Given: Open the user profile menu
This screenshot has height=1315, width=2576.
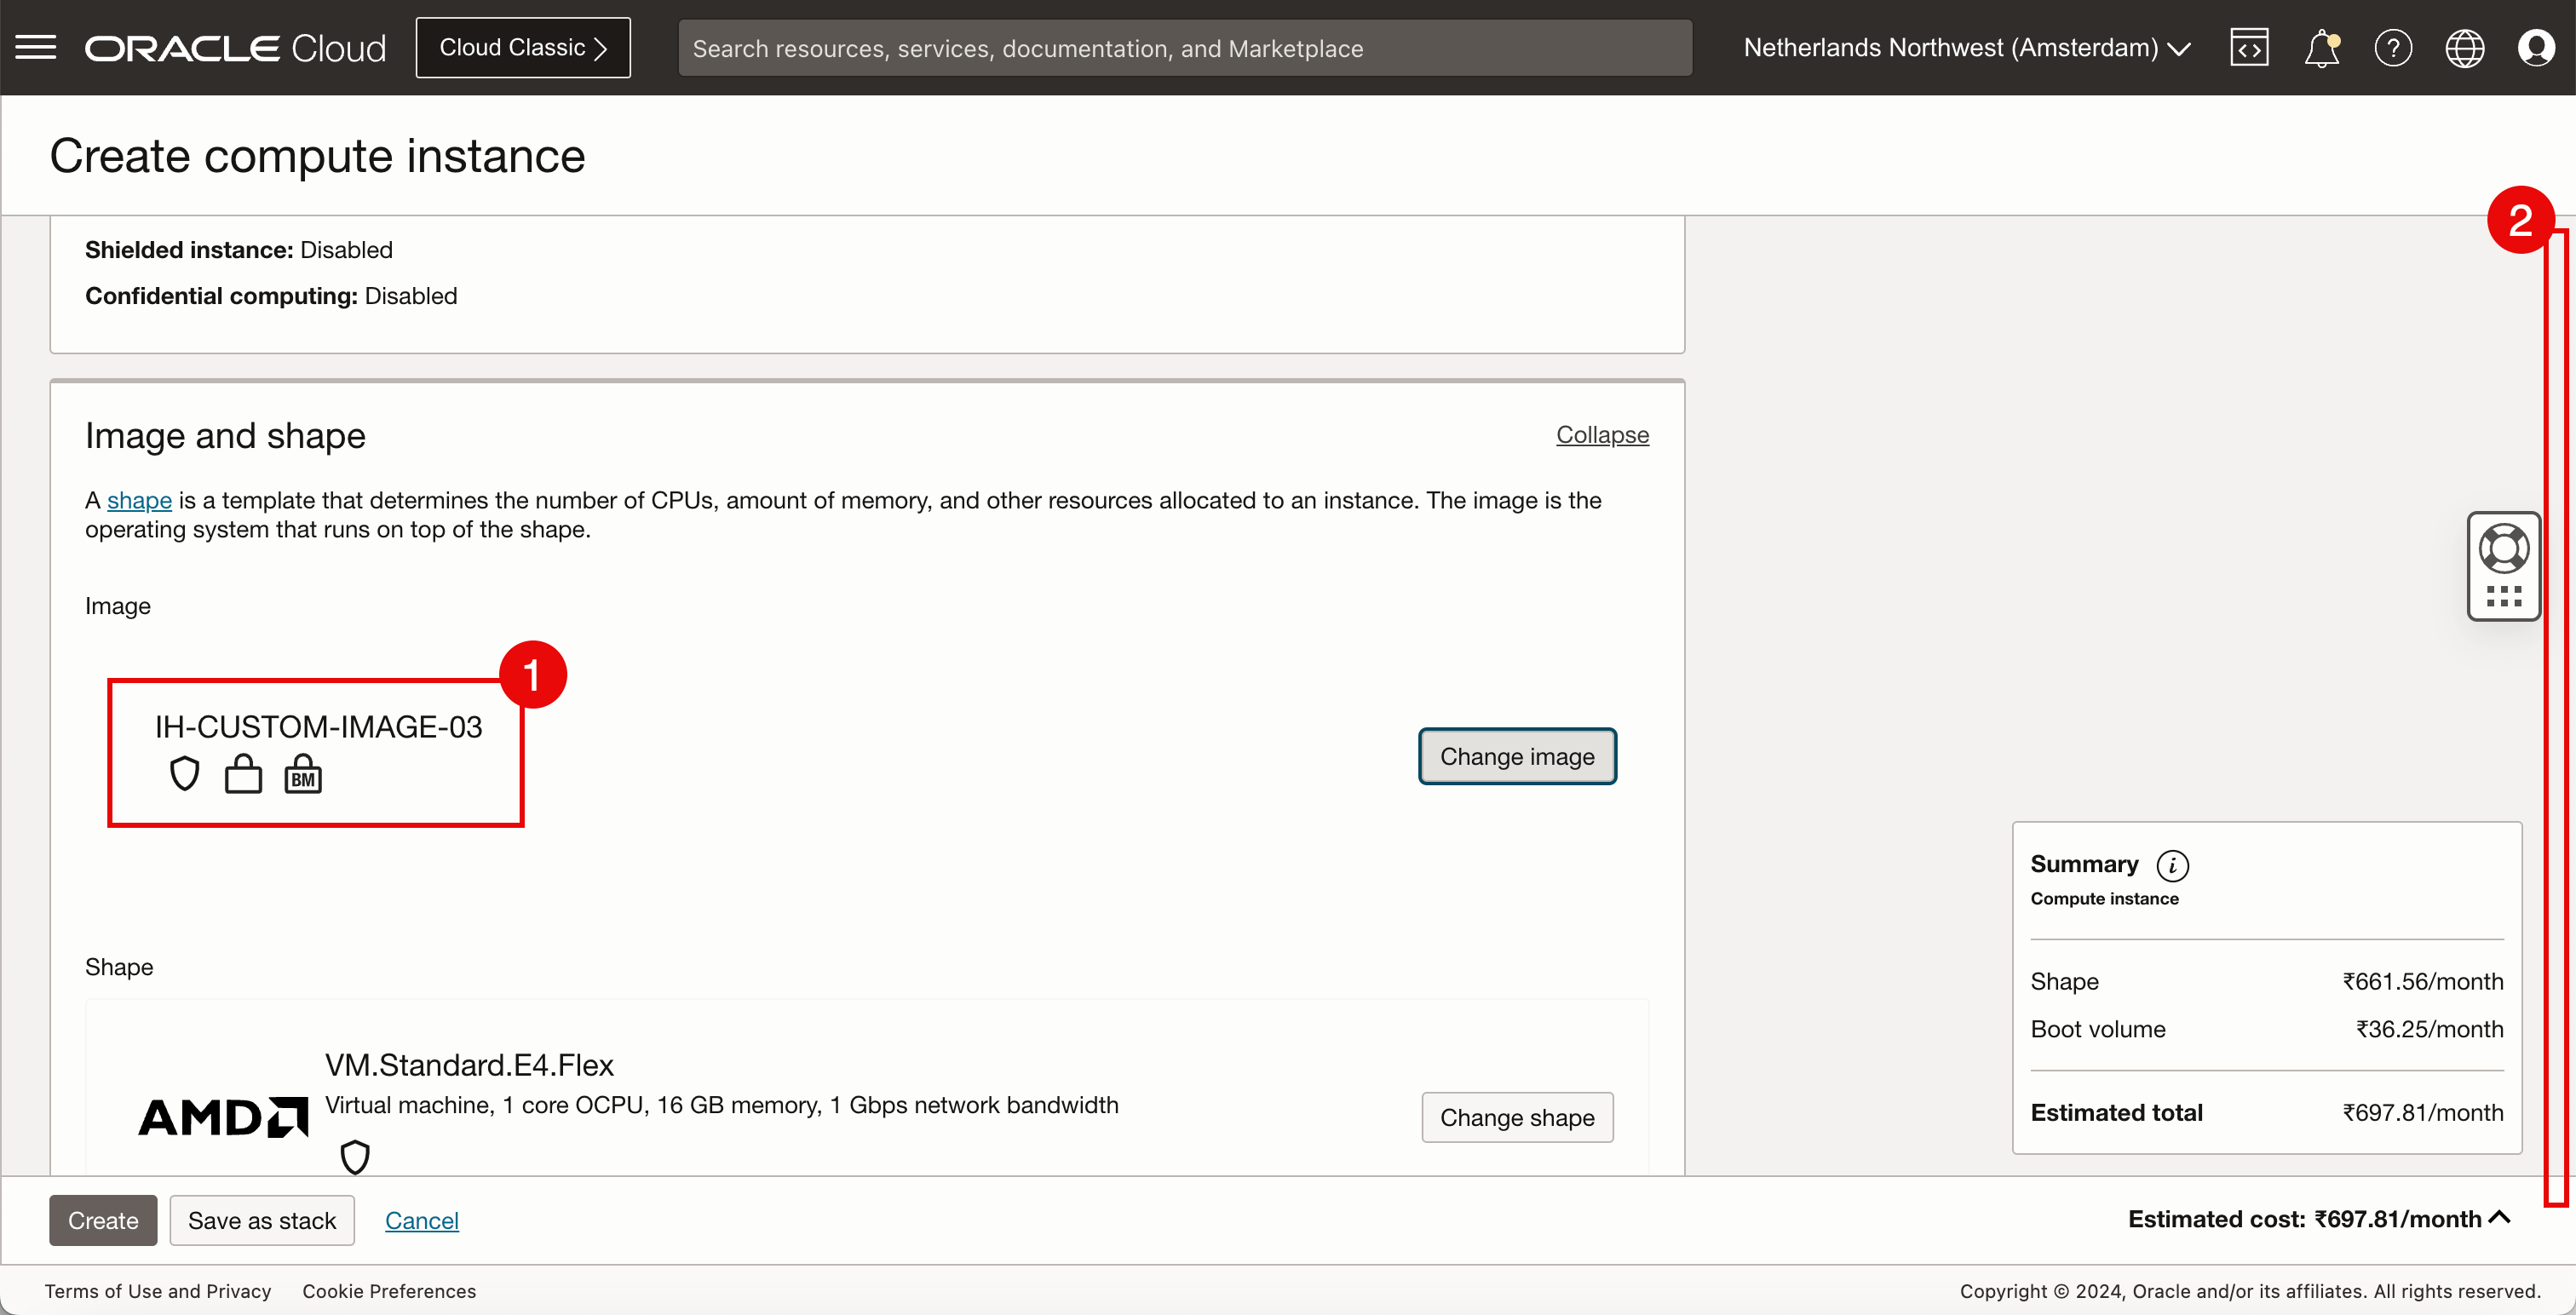Looking at the screenshot, I should pos(2536,47).
